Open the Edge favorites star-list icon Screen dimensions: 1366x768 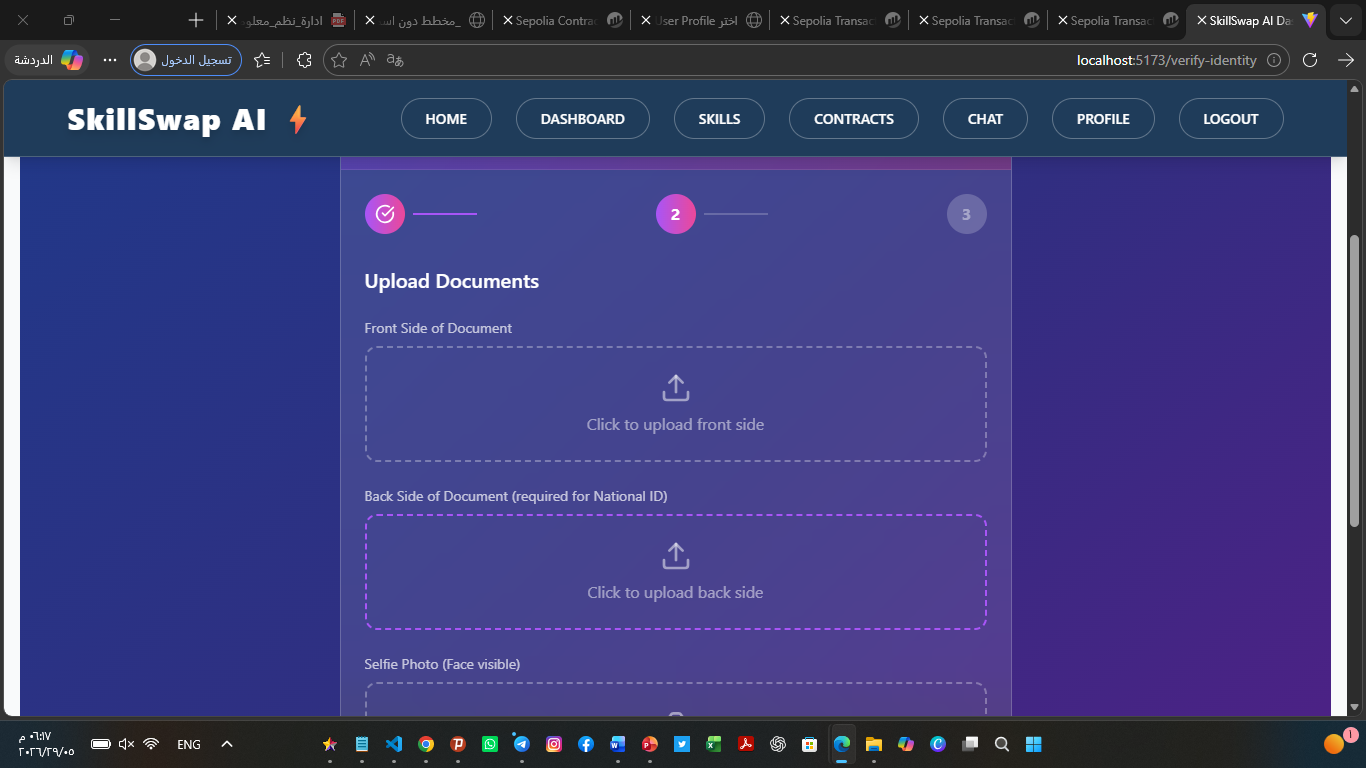262,60
